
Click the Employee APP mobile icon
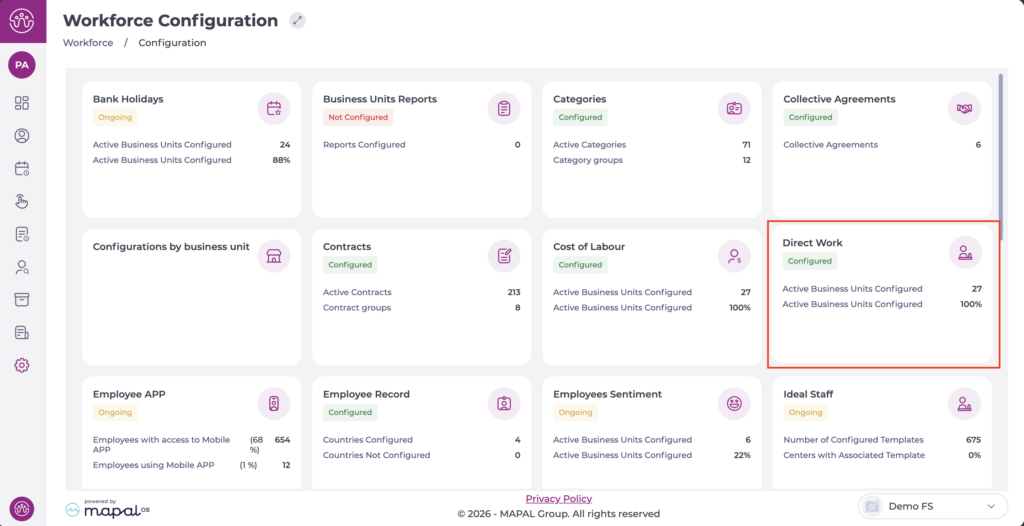pos(274,403)
